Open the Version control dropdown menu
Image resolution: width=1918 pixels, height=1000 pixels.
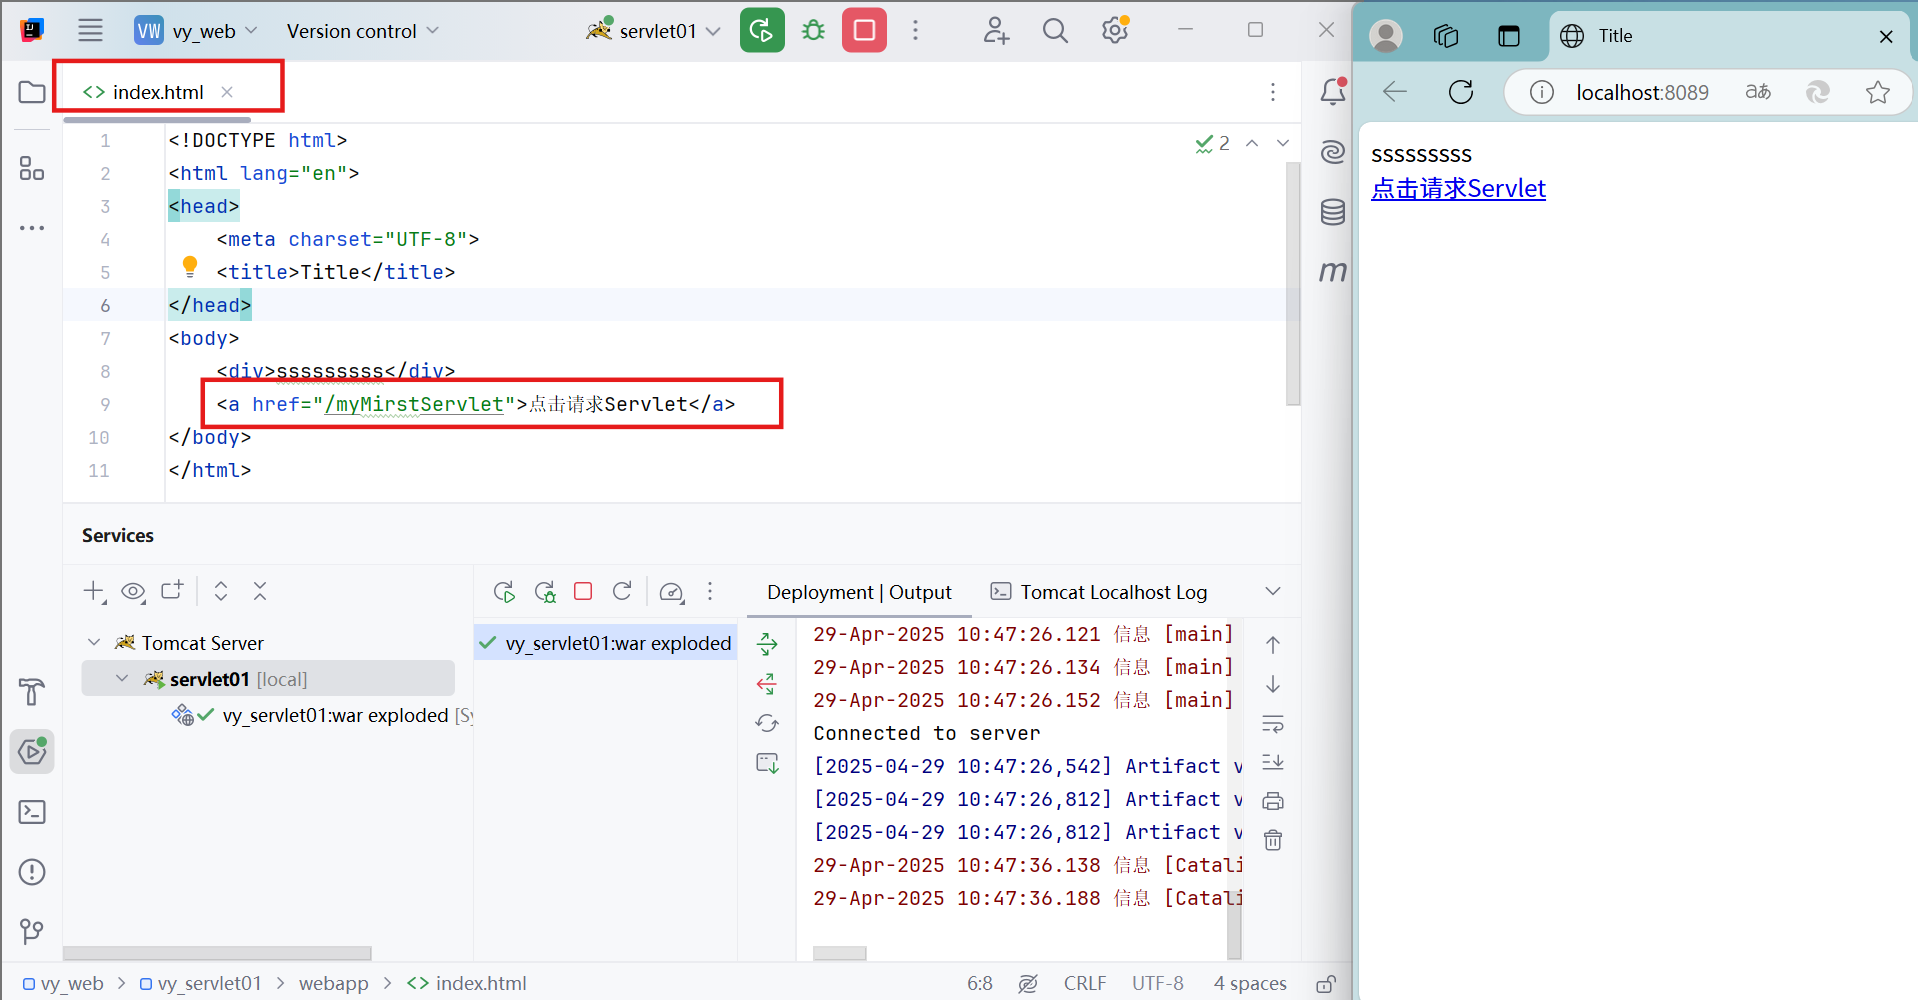[x=362, y=30]
